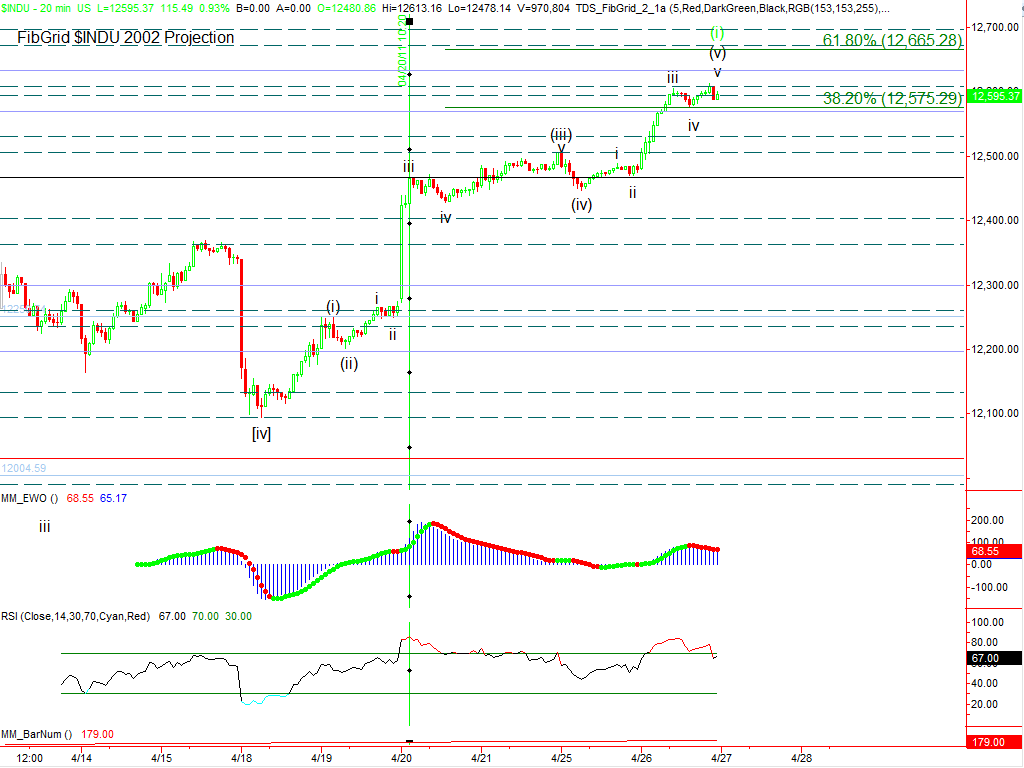Click the red MM_EWO value tag 68.55

tap(996, 551)
